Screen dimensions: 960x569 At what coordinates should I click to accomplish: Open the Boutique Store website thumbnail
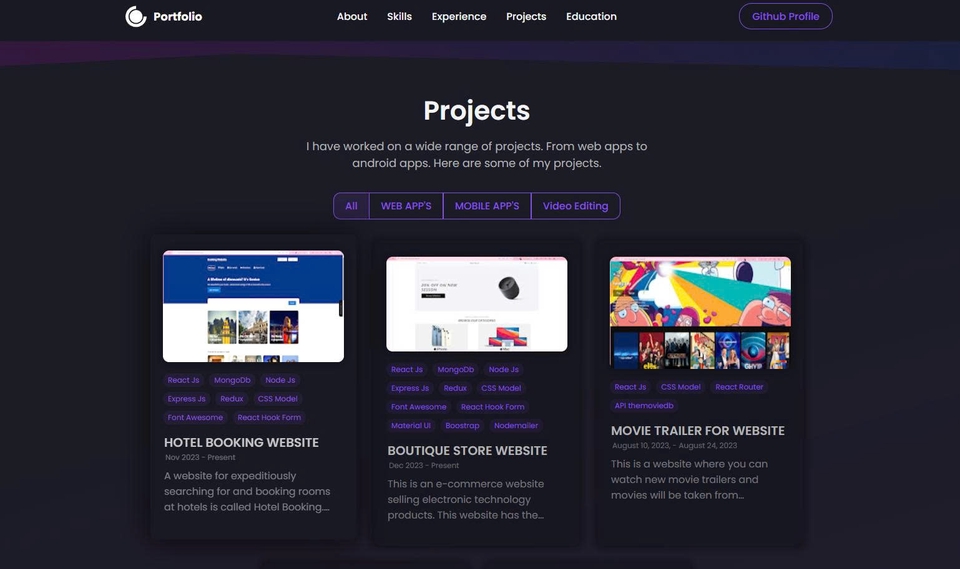point(477,304)
